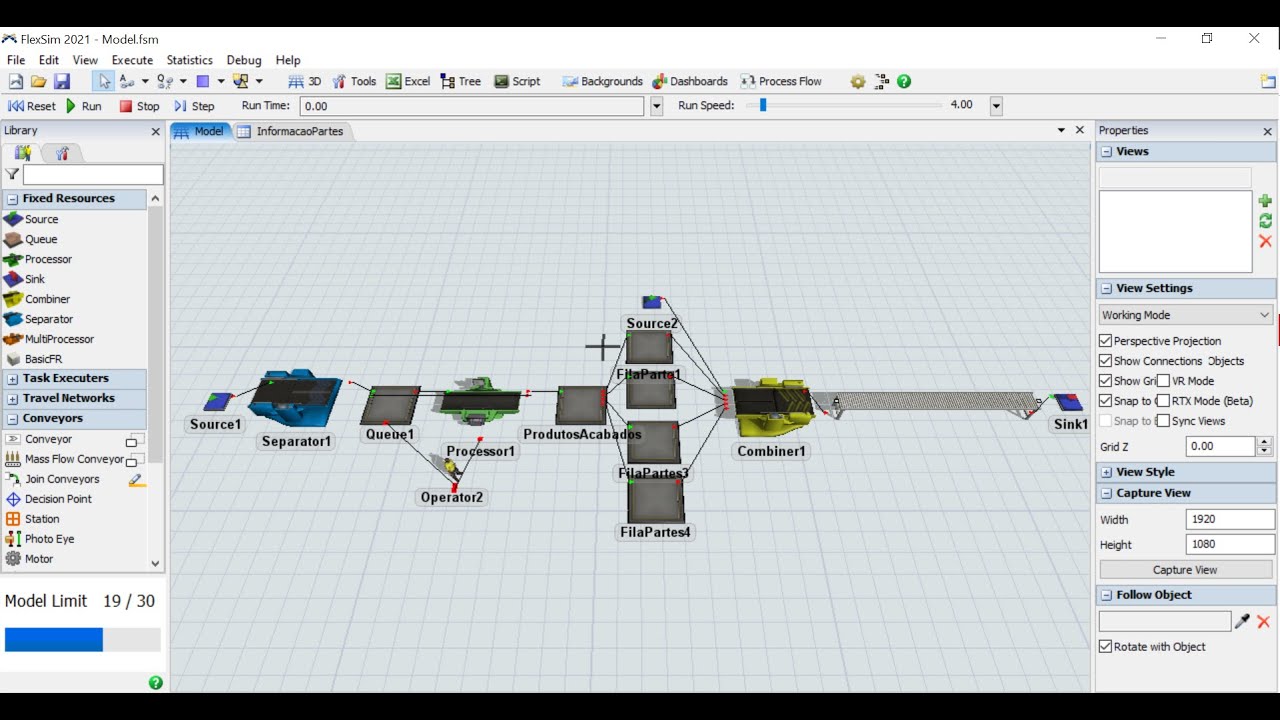Image resolution: width=1280 pixels, height=720 pixels.
Task: Click the Capture View button
Action: pos(1186,570)
